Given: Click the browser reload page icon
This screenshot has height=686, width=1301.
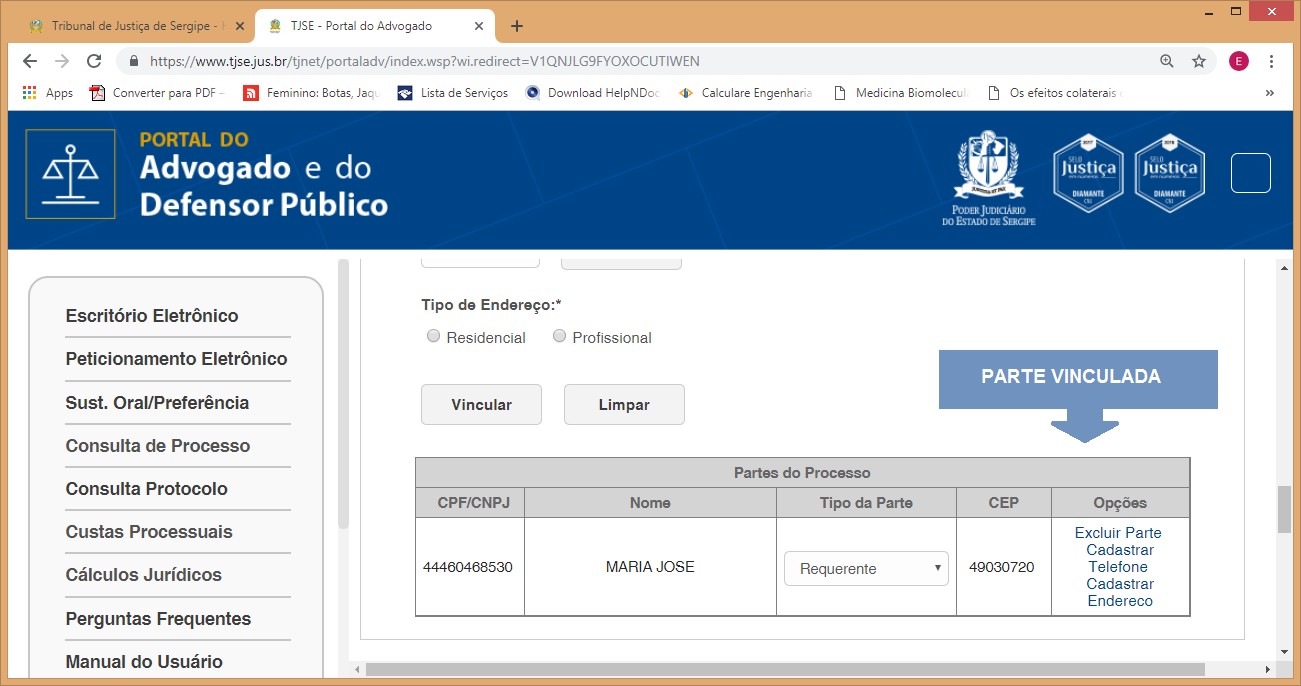Looking at the screenshot, I should point(94,61).
